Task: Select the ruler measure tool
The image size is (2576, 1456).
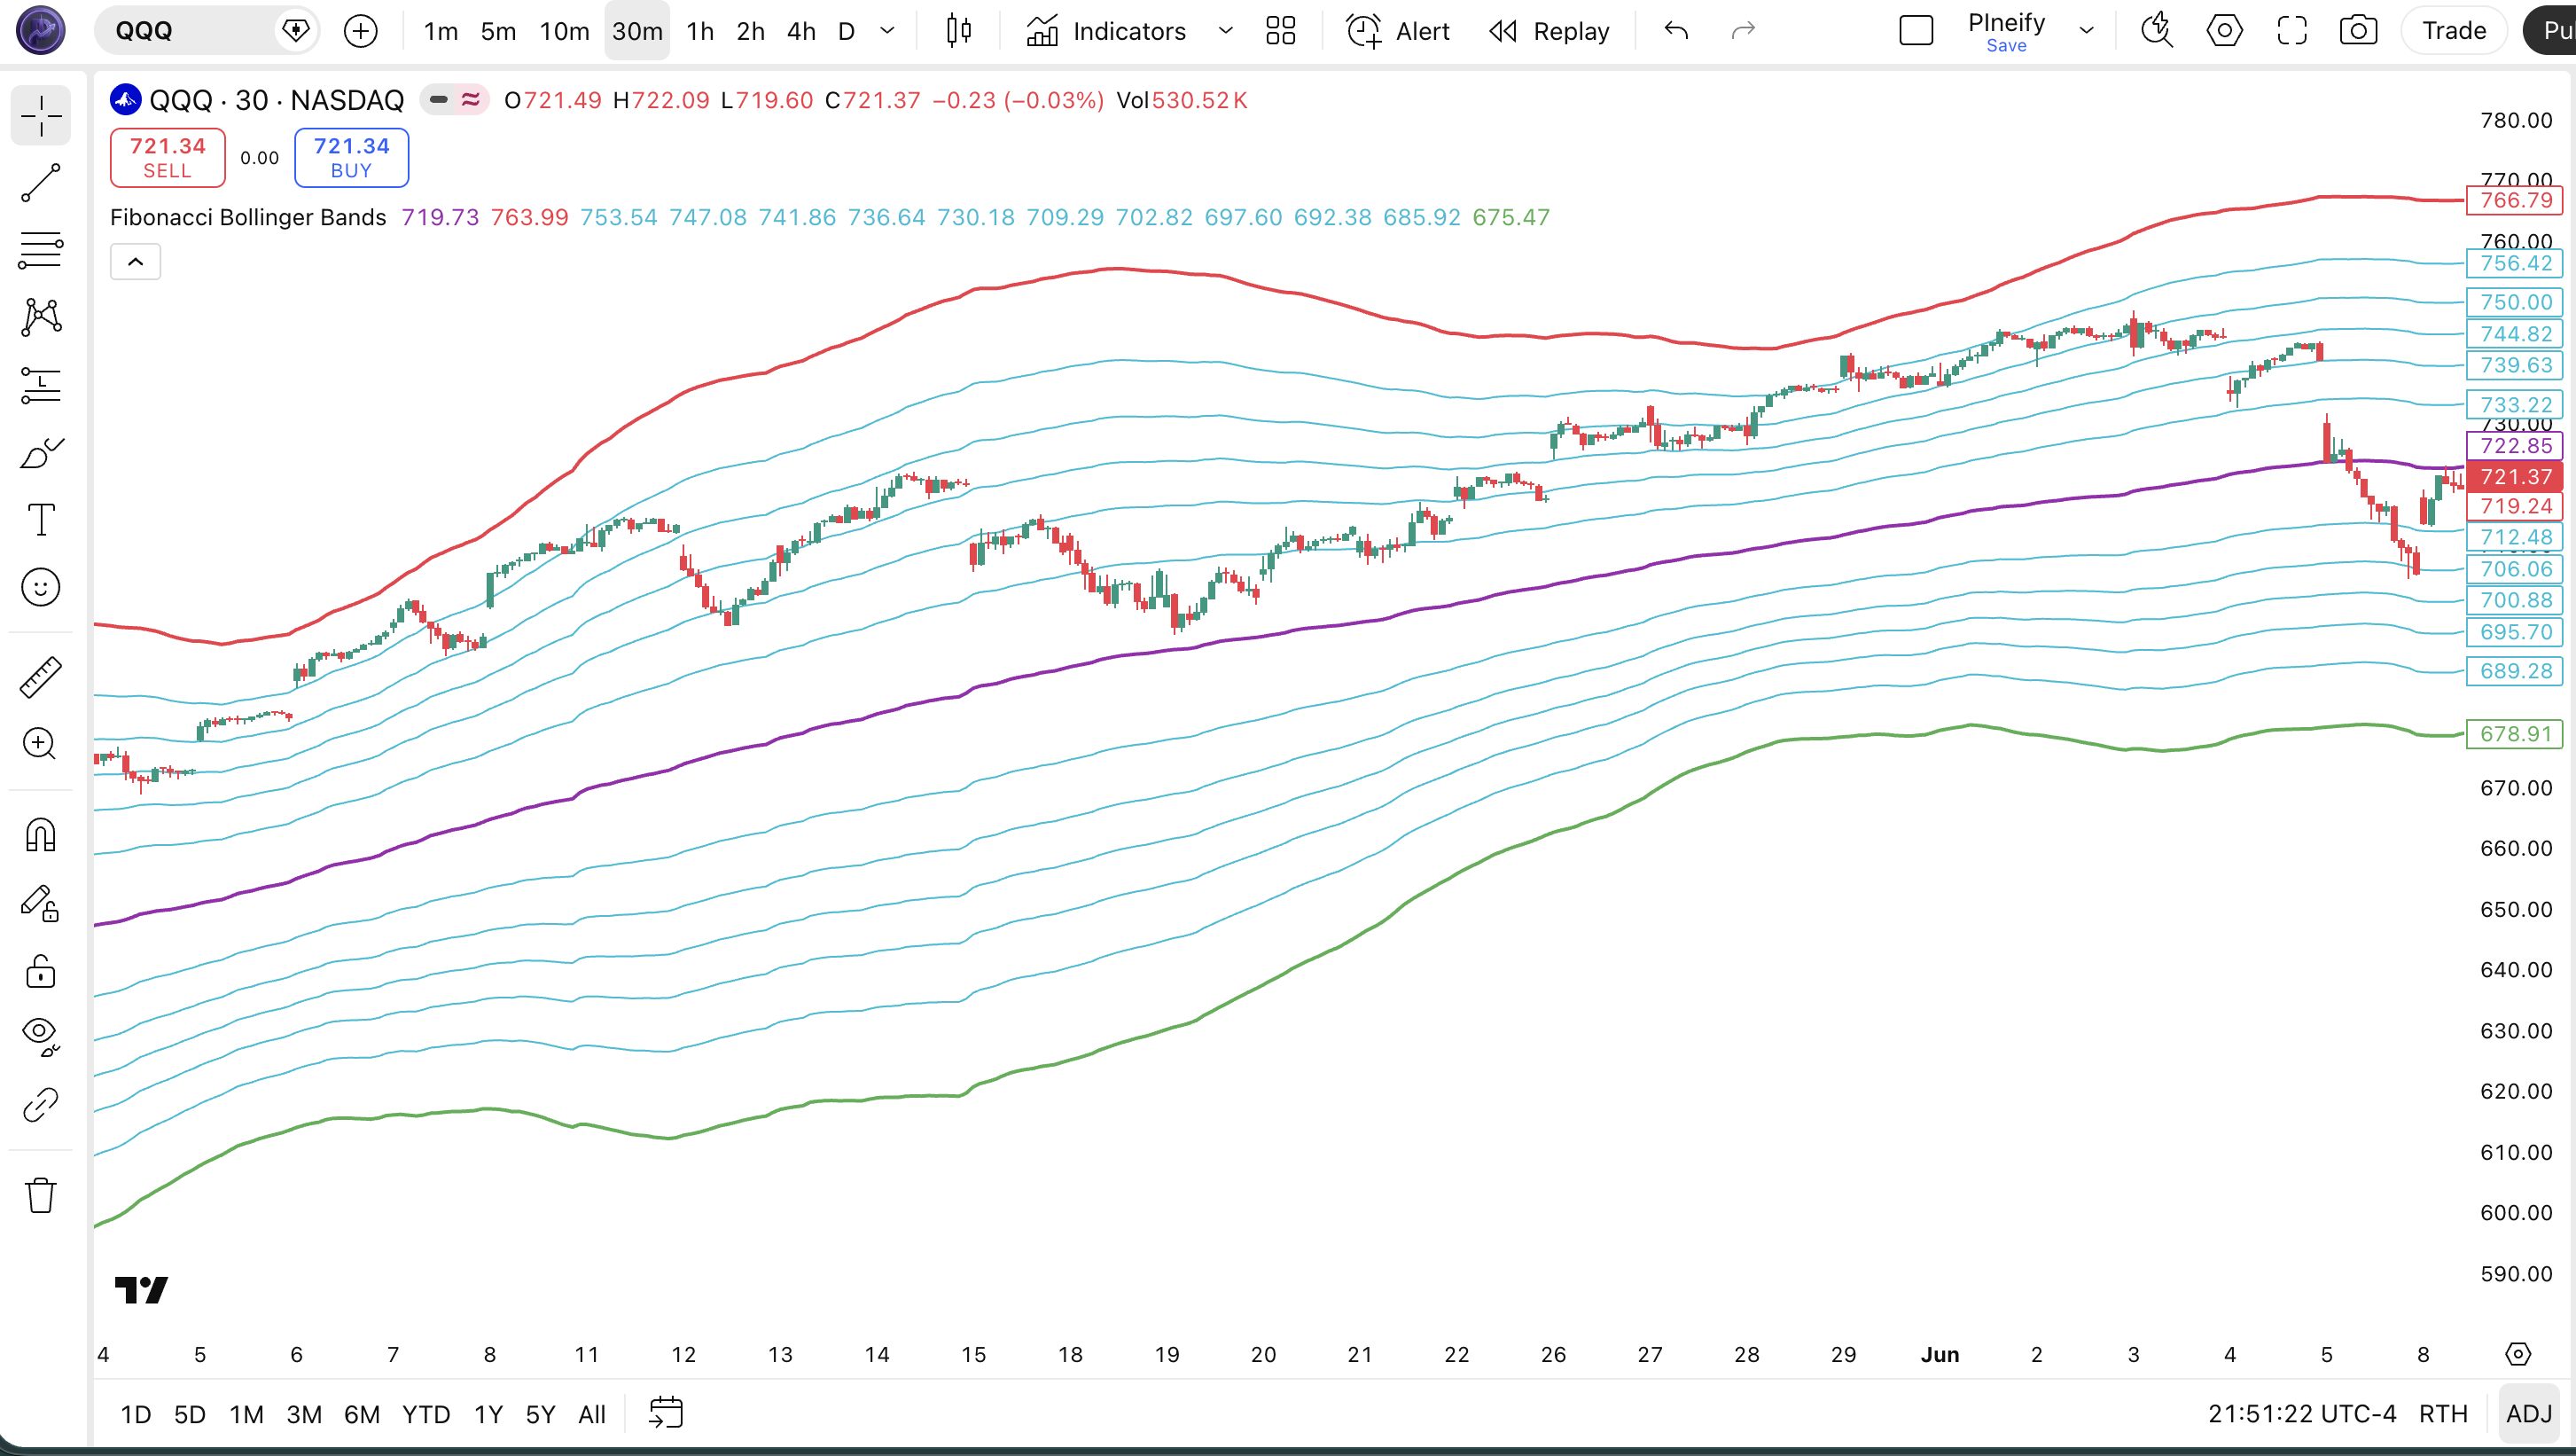Action: (x=41, y=677)
